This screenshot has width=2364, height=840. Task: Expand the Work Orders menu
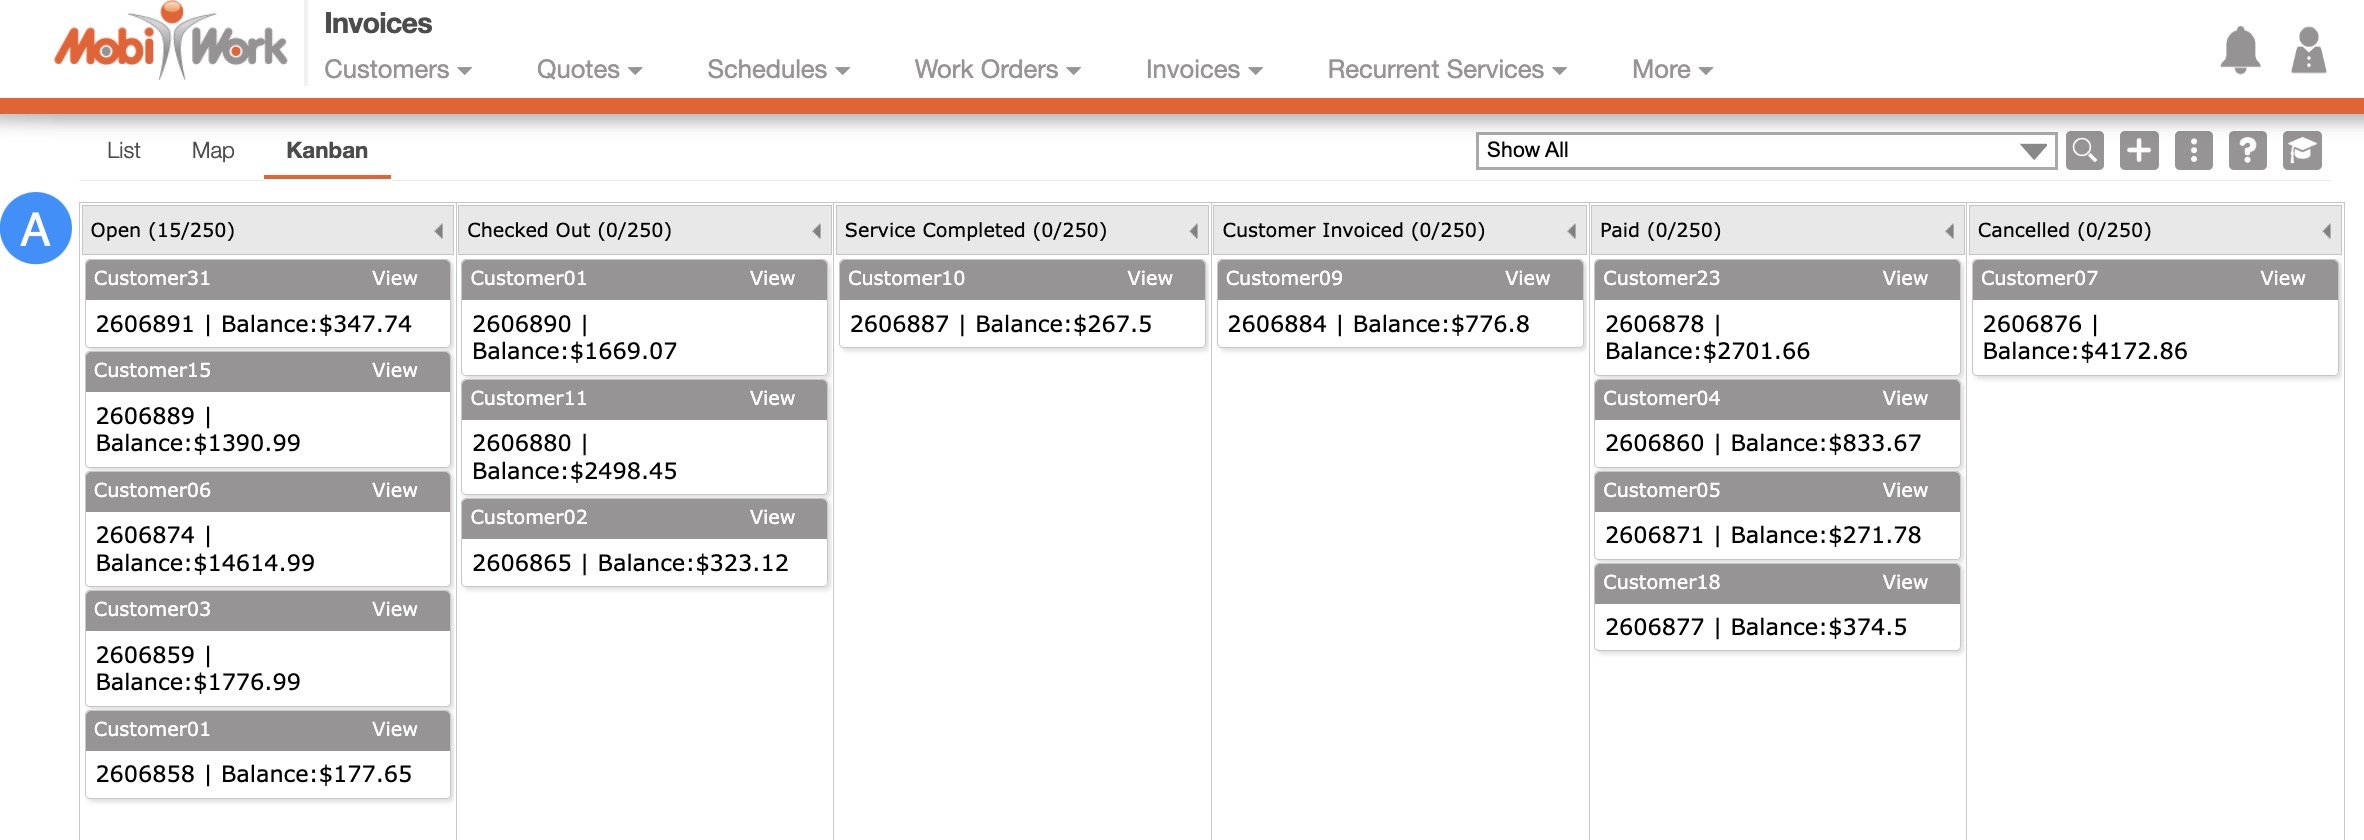tap(996, 69)
